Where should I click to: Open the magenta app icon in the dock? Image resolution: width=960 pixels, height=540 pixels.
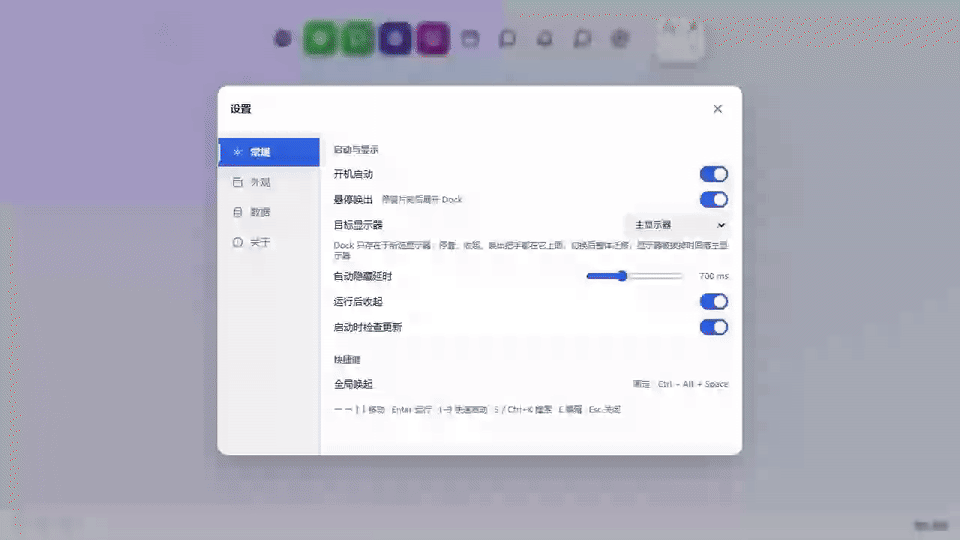433,39
